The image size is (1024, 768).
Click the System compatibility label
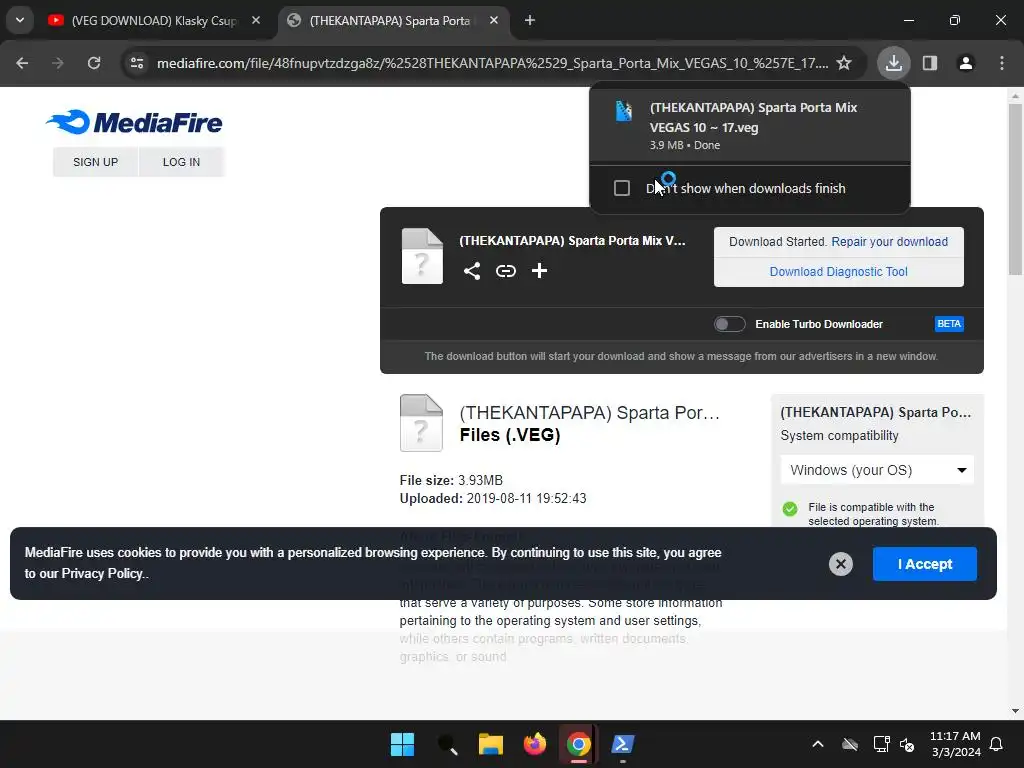tap(839, 436)
